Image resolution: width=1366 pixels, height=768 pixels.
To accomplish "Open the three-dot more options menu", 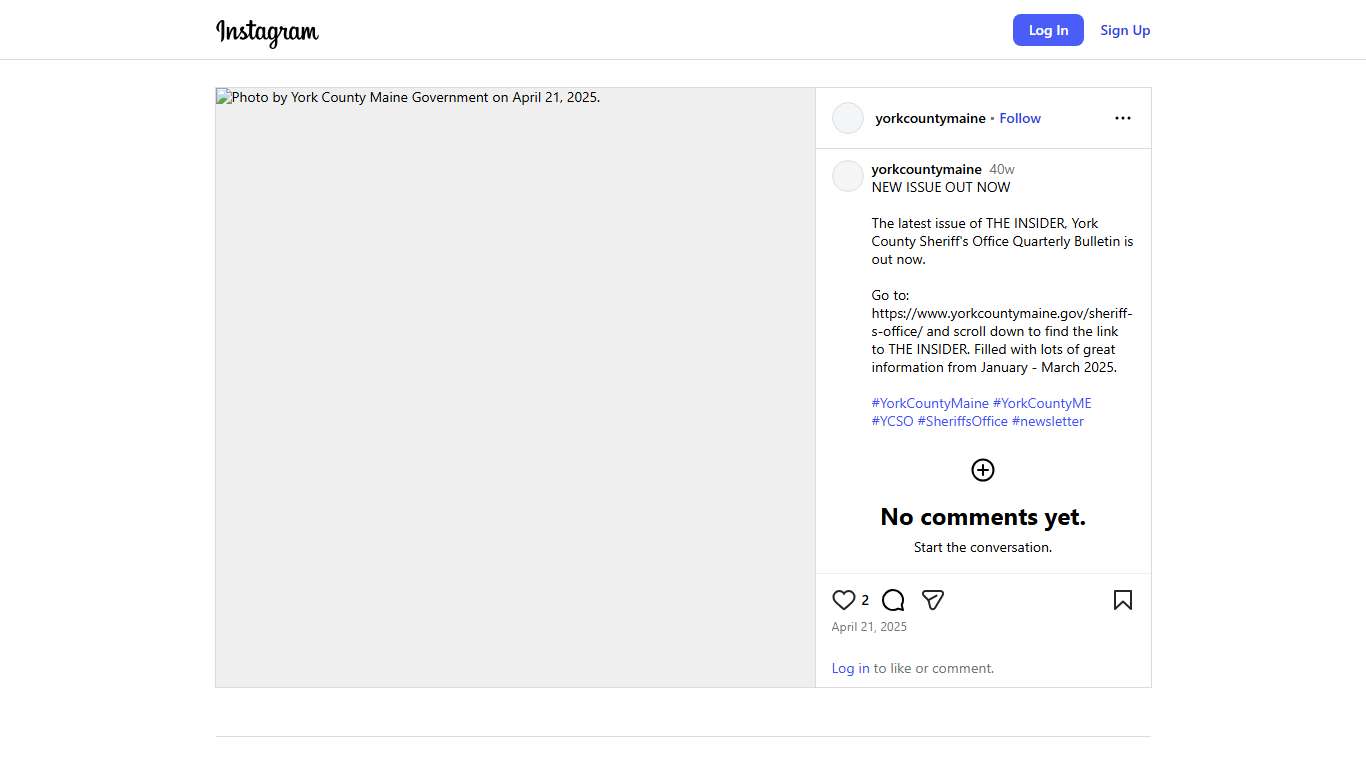I will [x=1122, y=118].
